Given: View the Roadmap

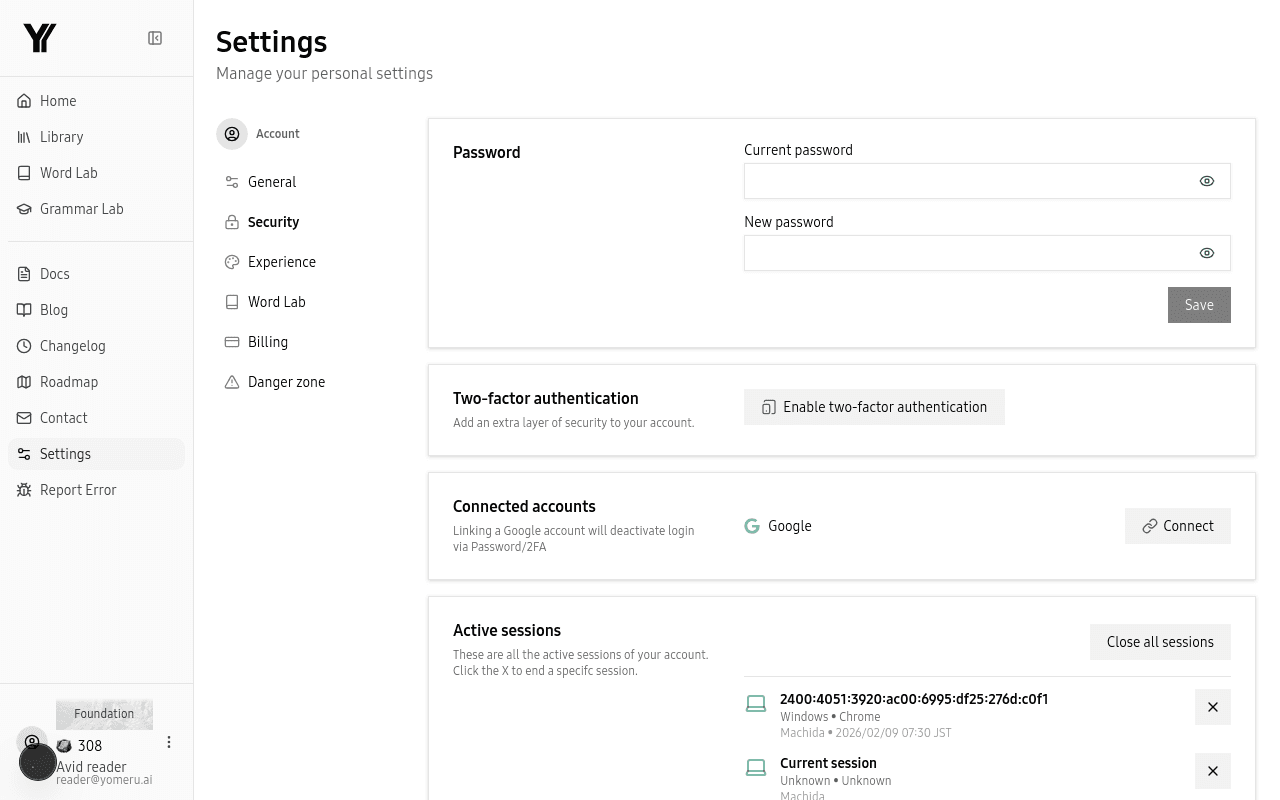Looking at the screenshot, I should 69,382.
